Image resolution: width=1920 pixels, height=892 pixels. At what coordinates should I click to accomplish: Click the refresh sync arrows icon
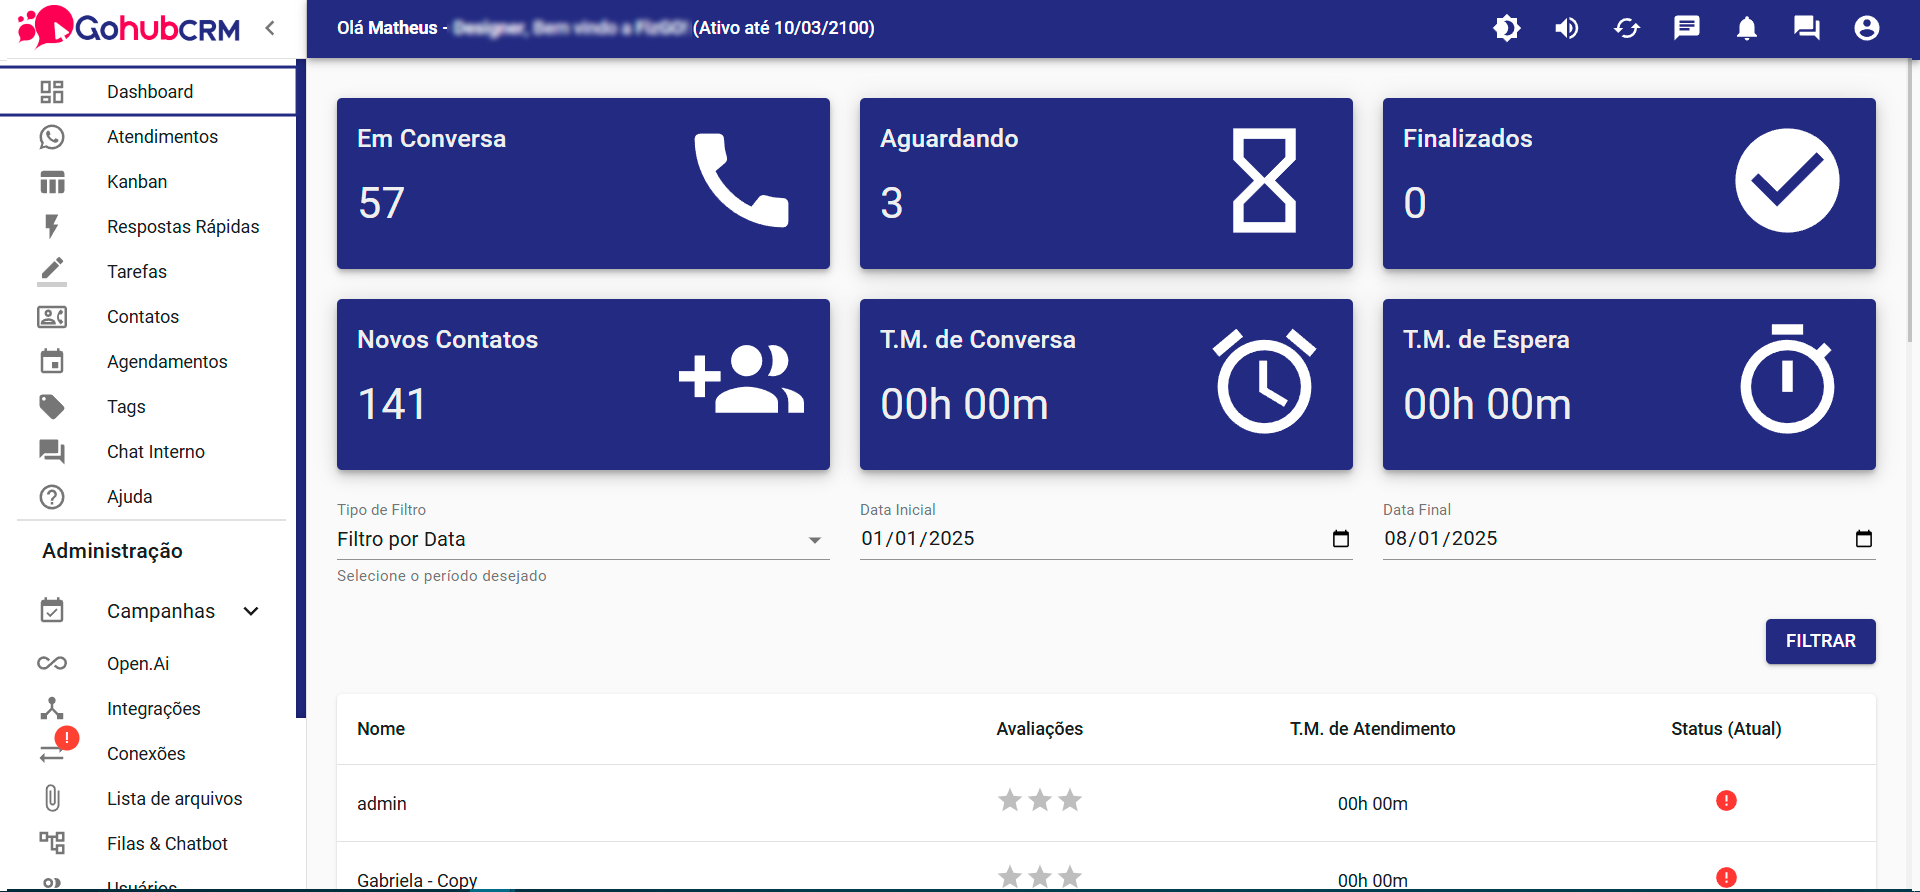click(1627, 28)
